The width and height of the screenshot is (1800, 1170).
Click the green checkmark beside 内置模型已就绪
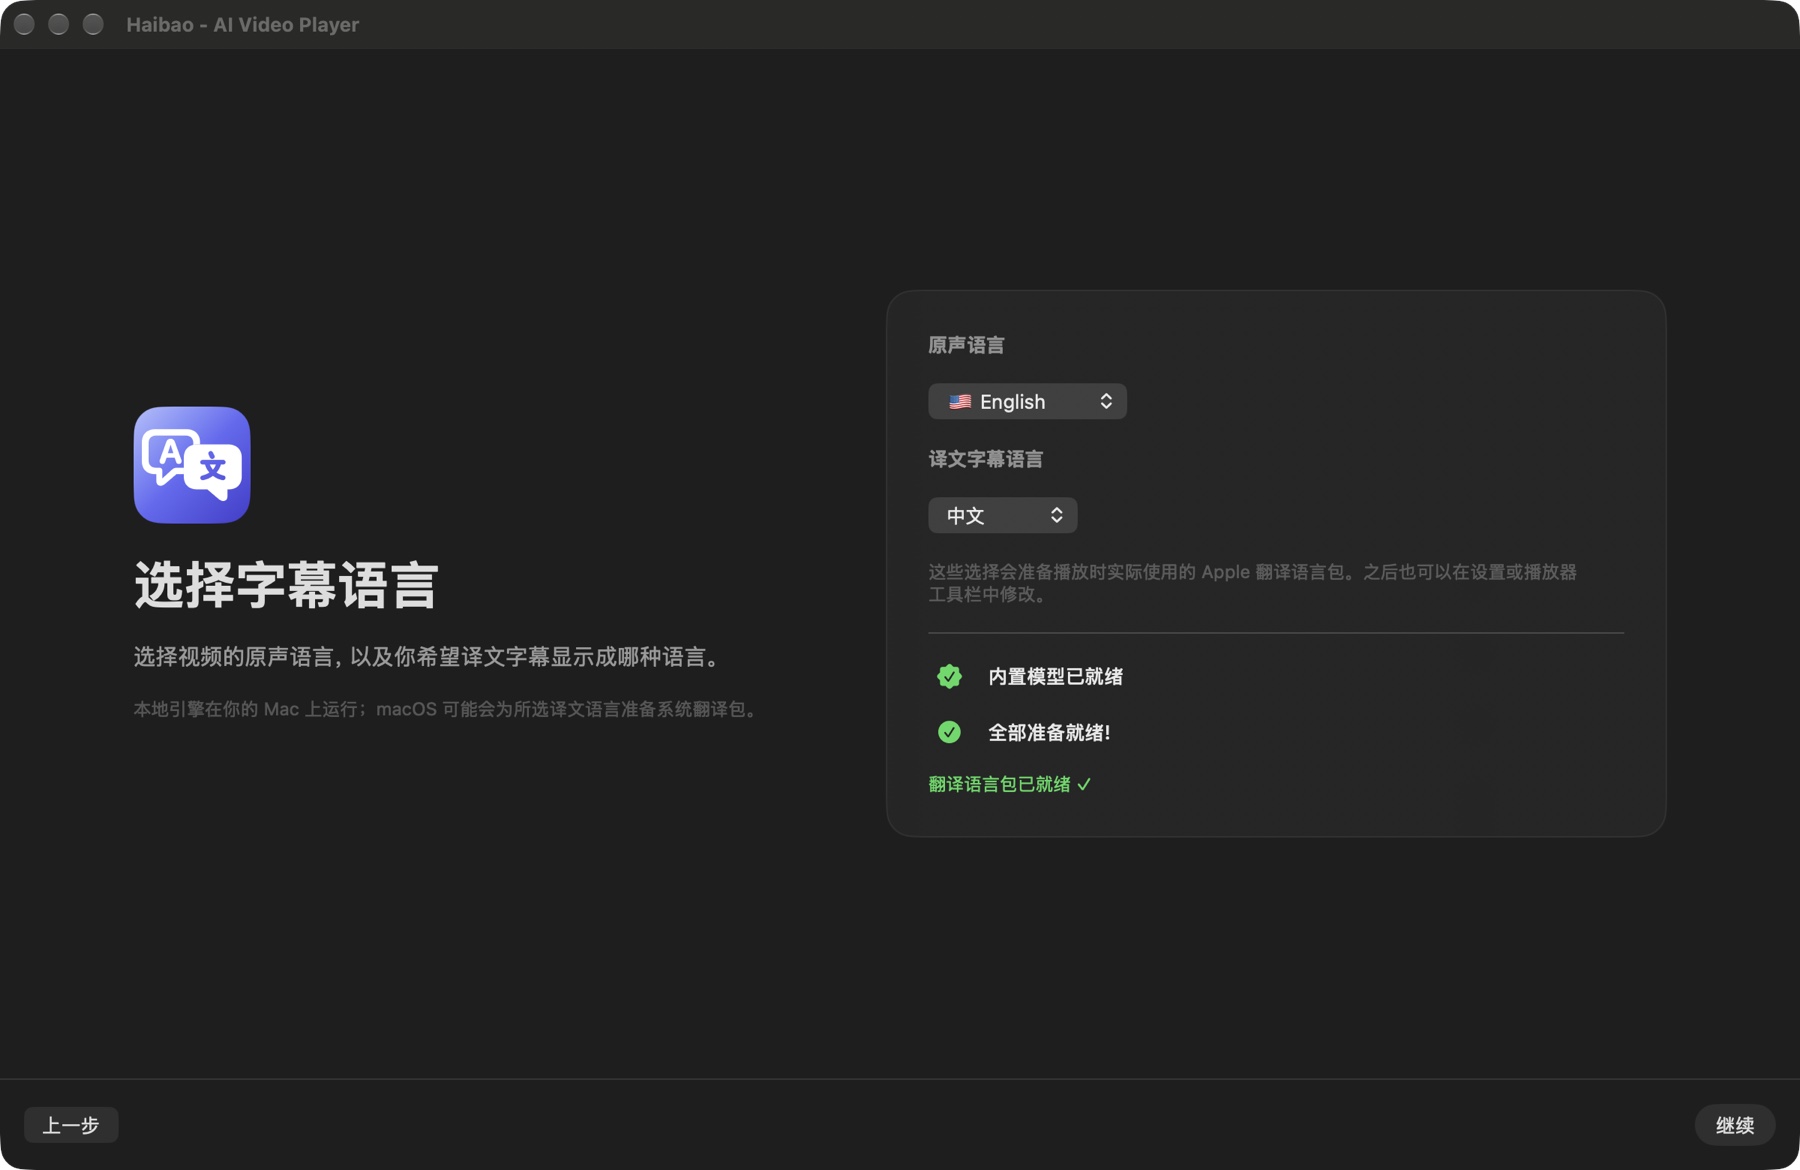pyautogui.click(x=949, y=677)
